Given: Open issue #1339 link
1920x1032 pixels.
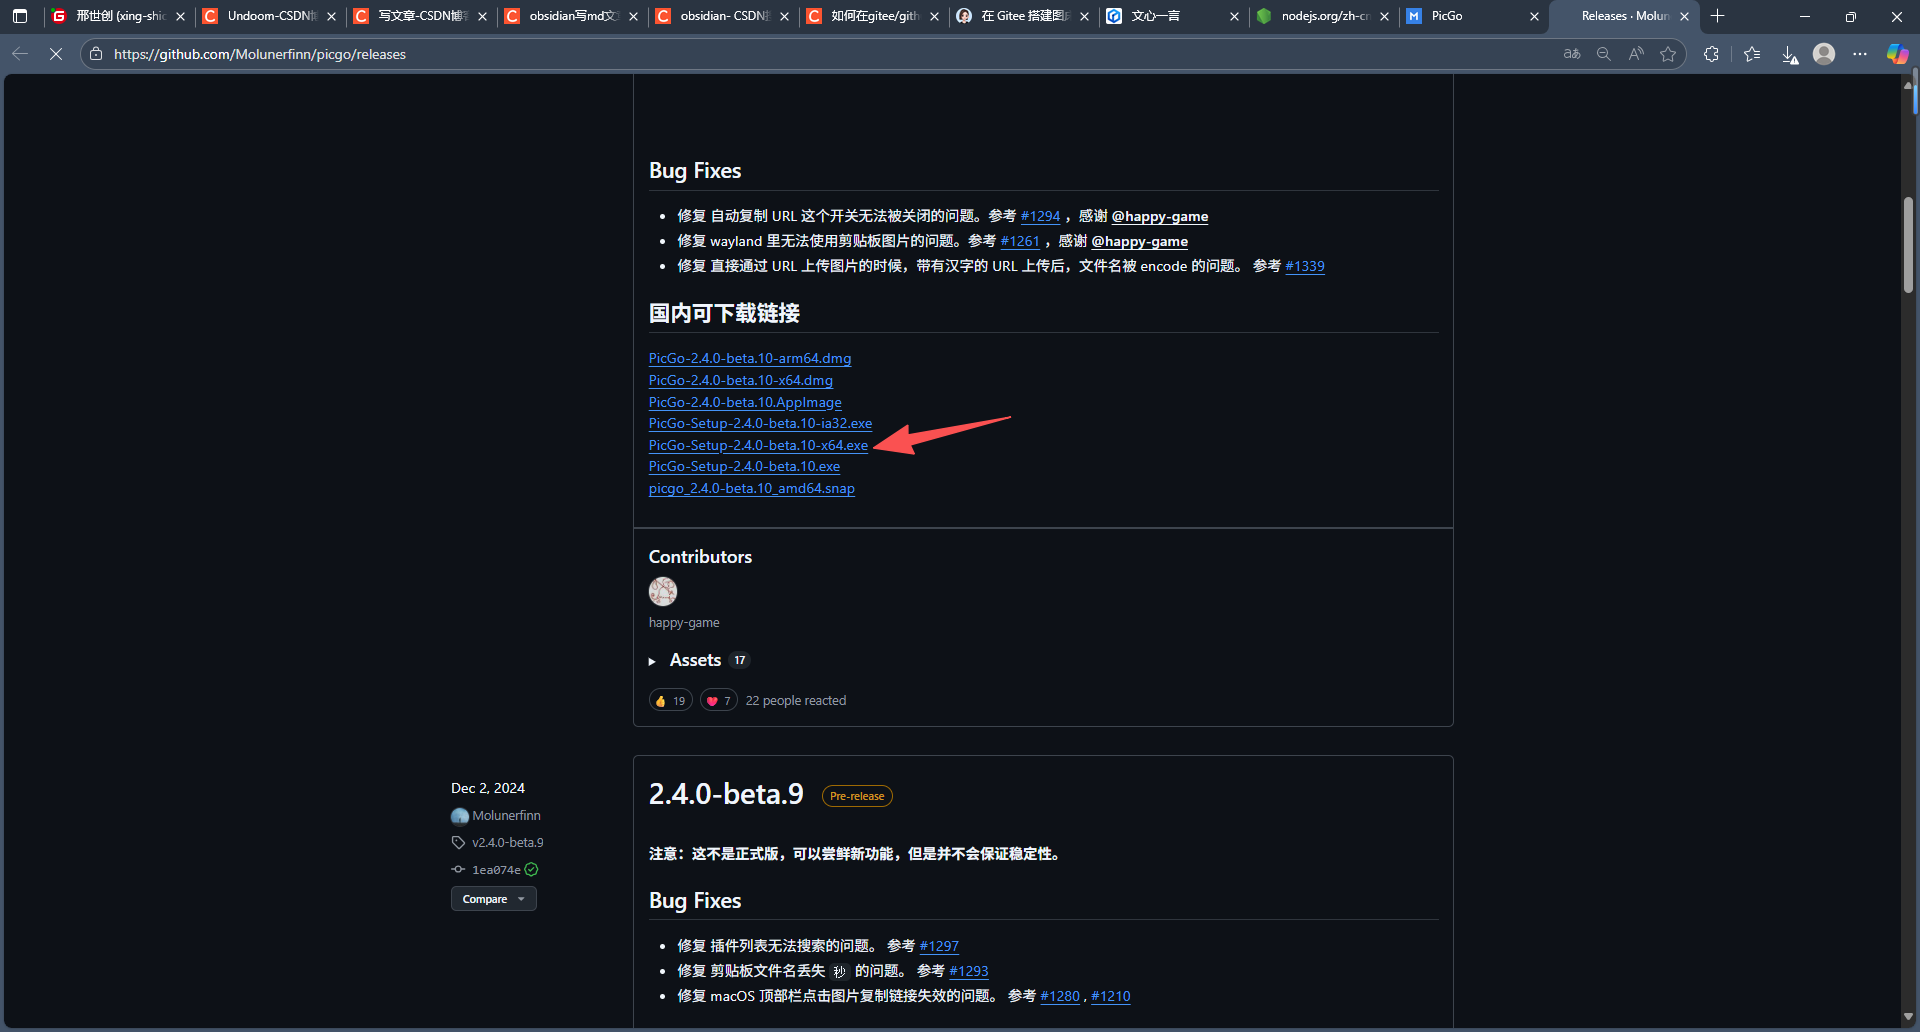Looking at the screenshot, I should [x=1305, y=266].
